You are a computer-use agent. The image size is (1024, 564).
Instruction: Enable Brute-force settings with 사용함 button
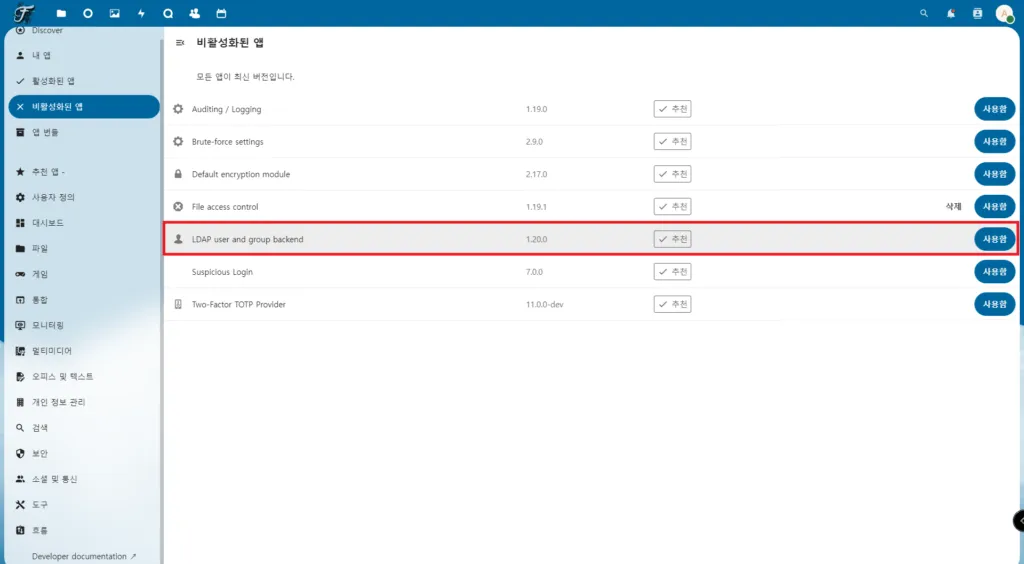(995, 142)
